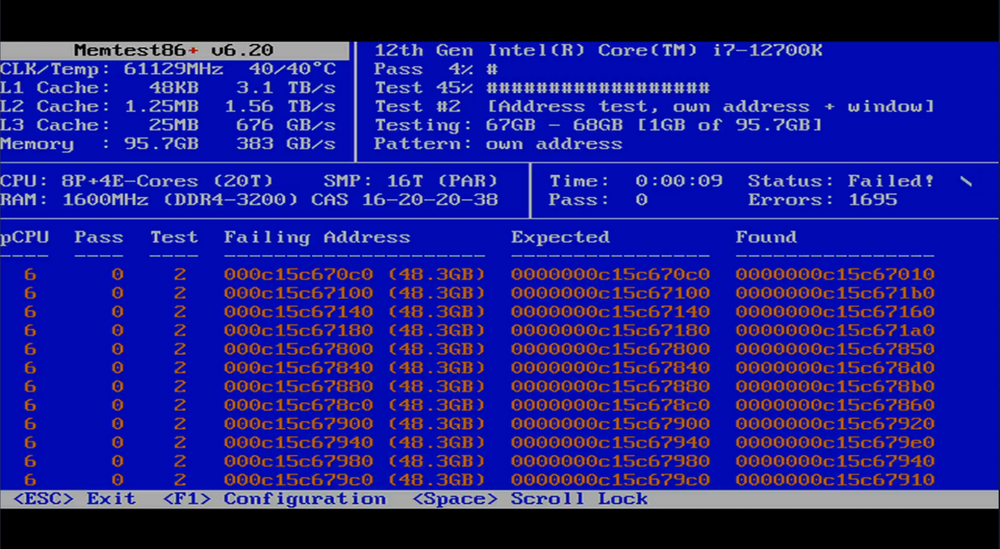Image resolution: width=1000 pixels, height=549 pixels.
Task: Click the Intel Core i7-12700K CPU name
Action: point(598,50)
